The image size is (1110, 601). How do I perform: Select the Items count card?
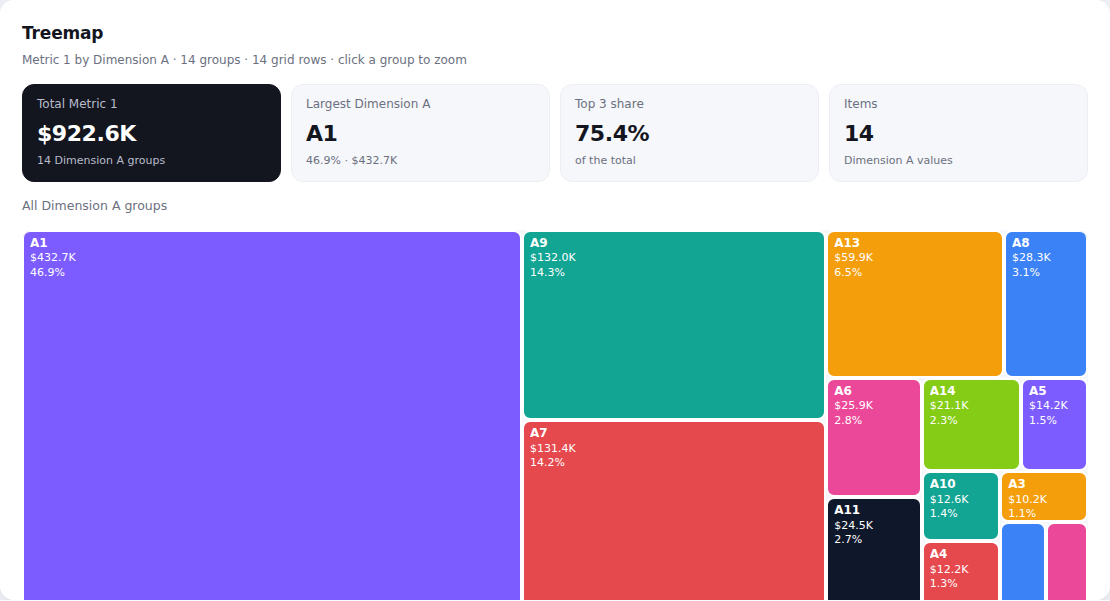959,133
